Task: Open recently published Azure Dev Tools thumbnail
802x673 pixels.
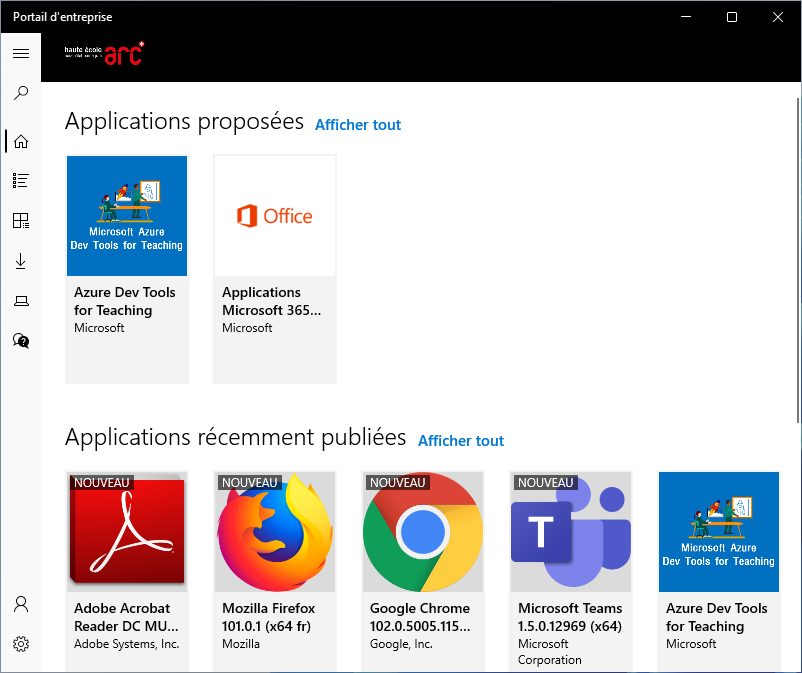Action: click(x=719, y=532)
